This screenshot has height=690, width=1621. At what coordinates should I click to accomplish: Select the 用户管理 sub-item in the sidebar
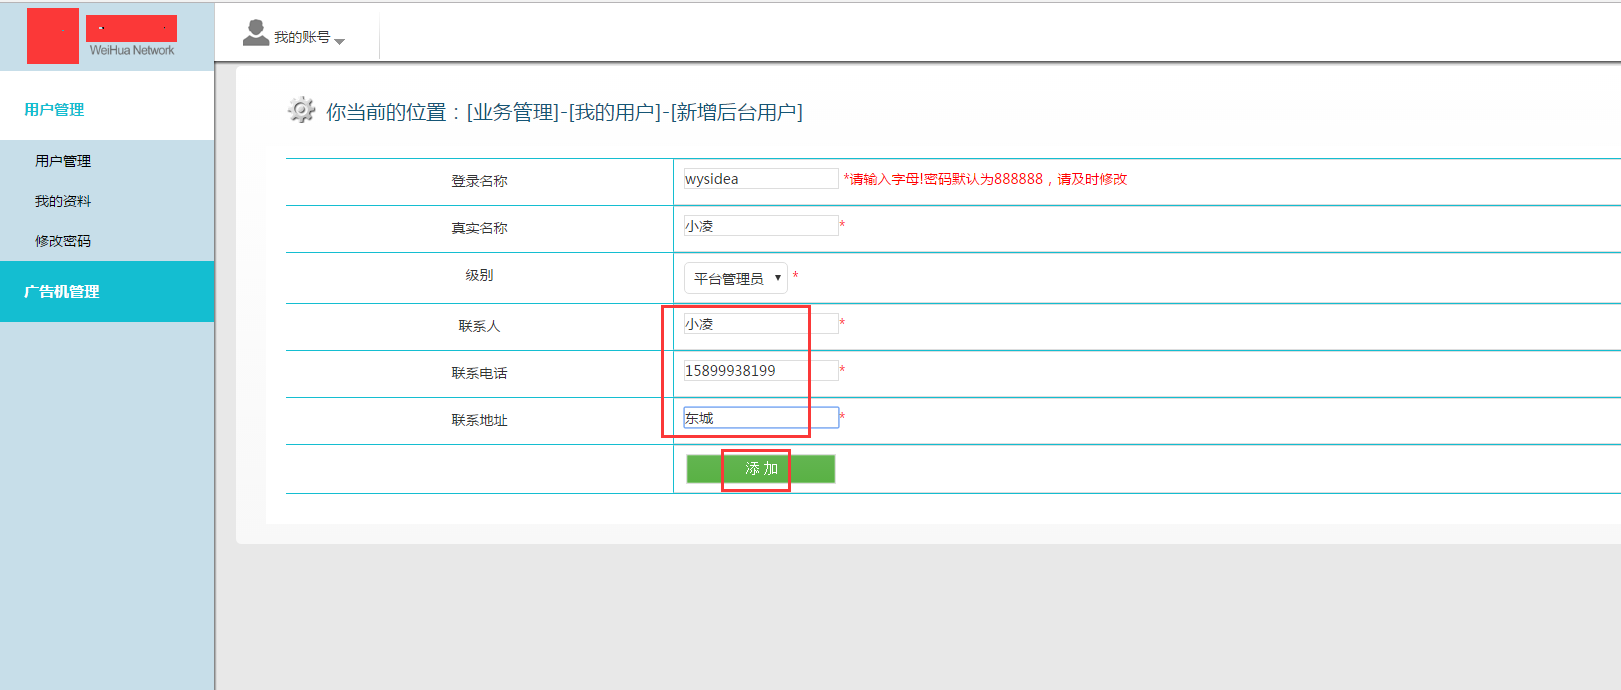[x=63, y=161]
